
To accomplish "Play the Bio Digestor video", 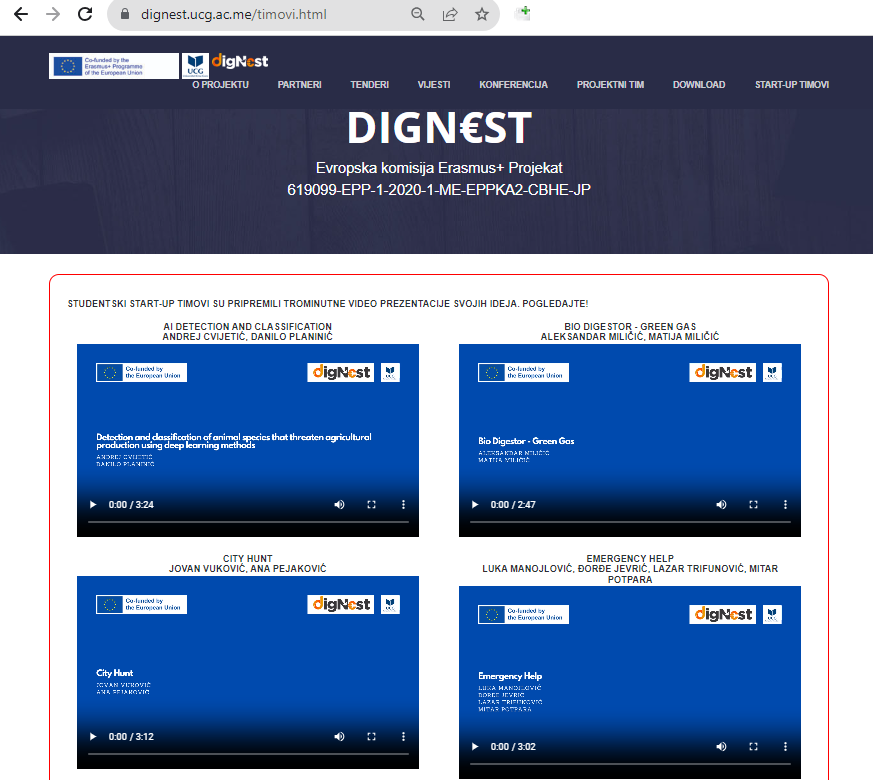I will point(475,504).
